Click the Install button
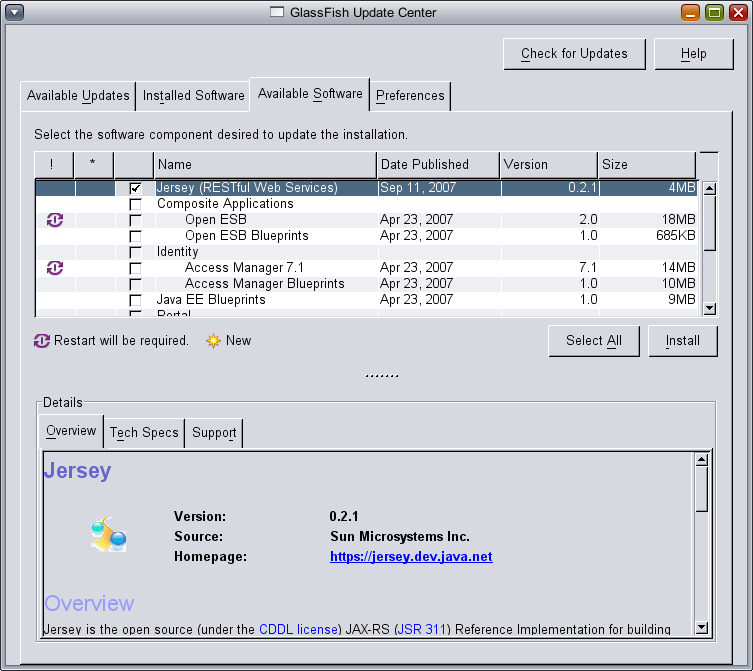This screenshot has height=671, width=753. (683, 340)
